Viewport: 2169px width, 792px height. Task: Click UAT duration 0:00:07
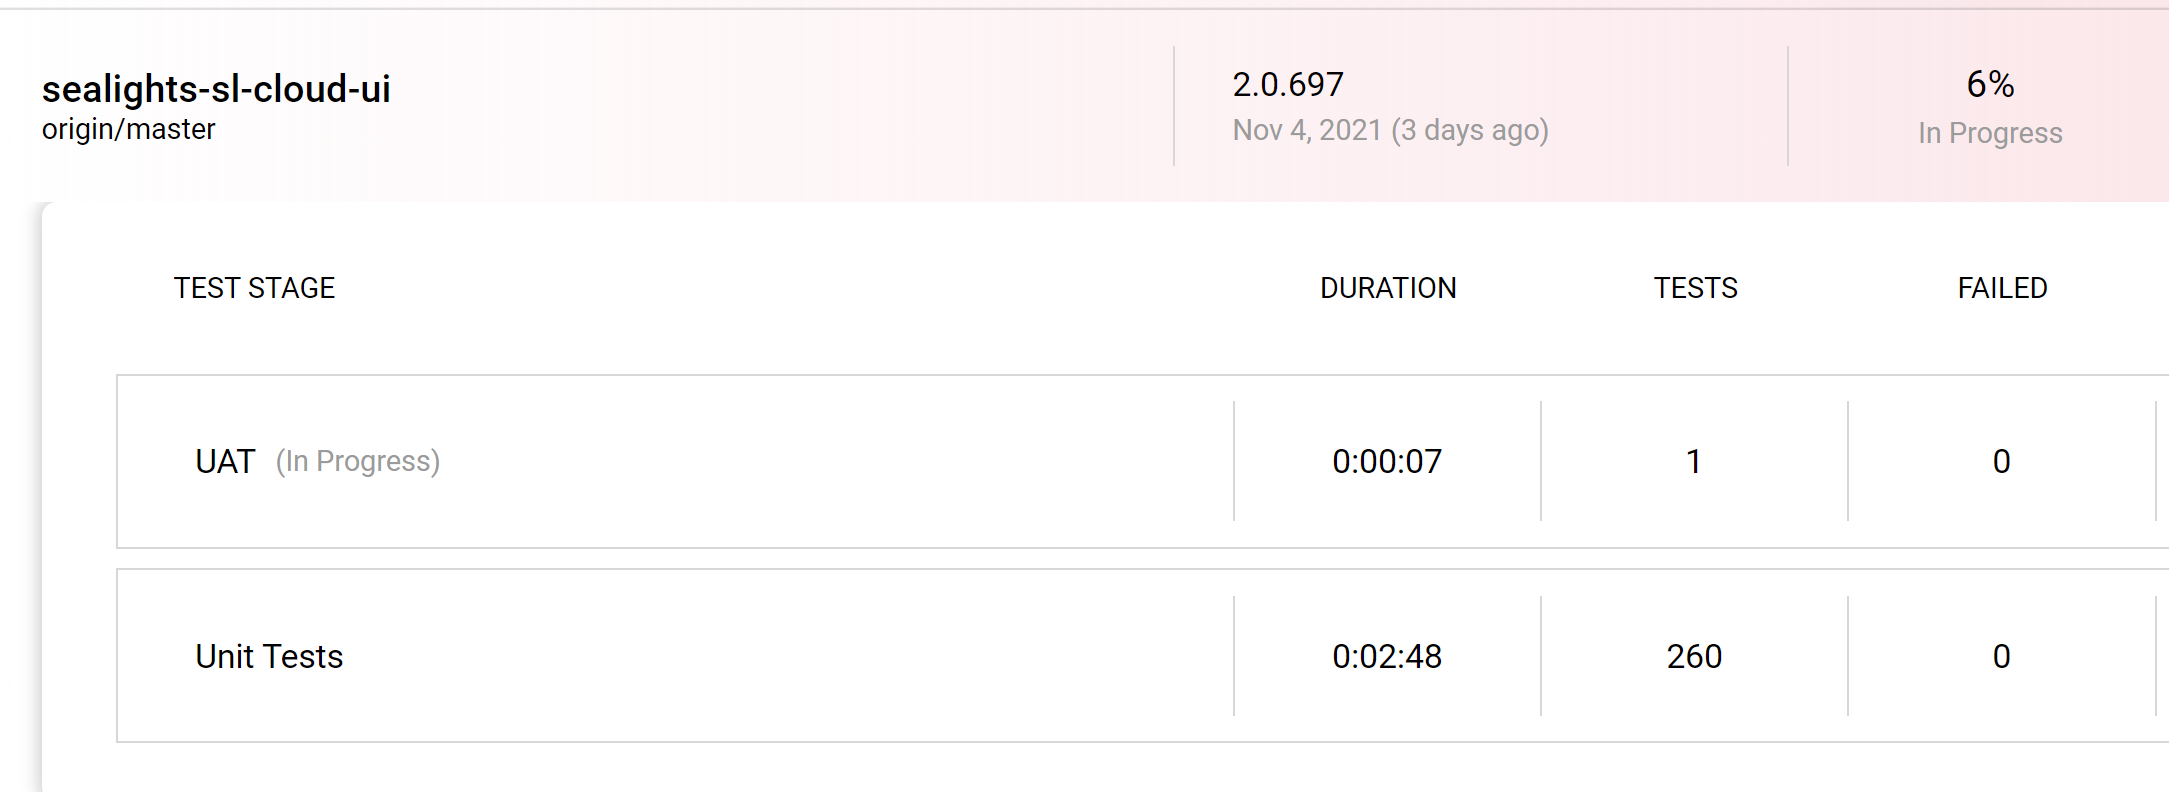tap(1387, 462)
